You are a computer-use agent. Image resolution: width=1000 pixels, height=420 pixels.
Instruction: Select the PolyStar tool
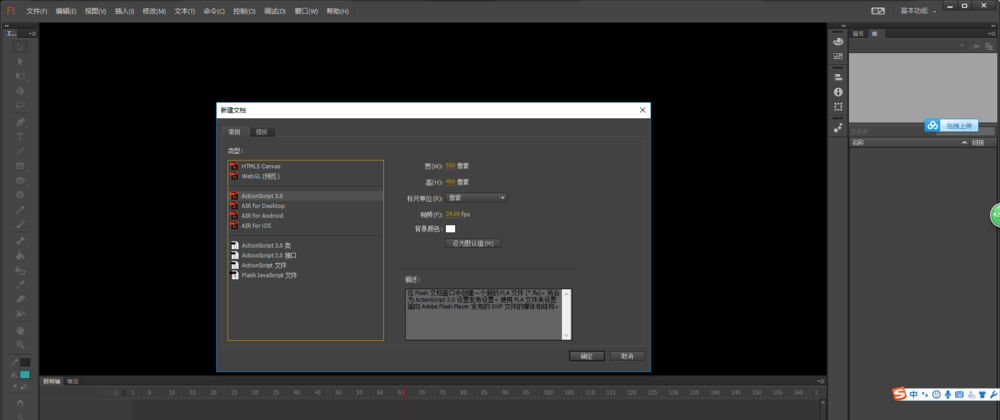(x=20, y=195)
